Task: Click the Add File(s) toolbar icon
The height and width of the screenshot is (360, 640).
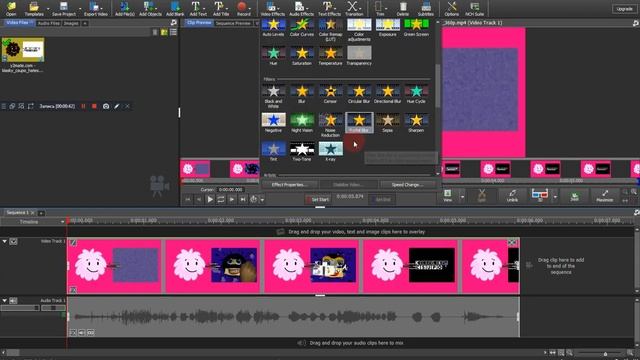Action: tap(124, 8)
